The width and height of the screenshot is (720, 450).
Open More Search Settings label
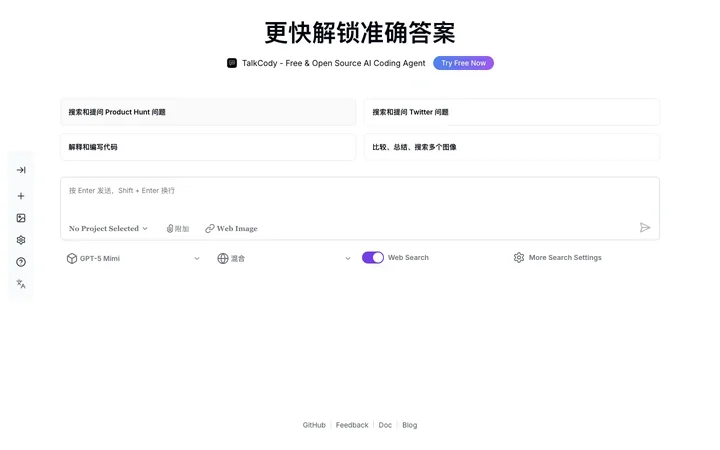click(x=565, y=258)
